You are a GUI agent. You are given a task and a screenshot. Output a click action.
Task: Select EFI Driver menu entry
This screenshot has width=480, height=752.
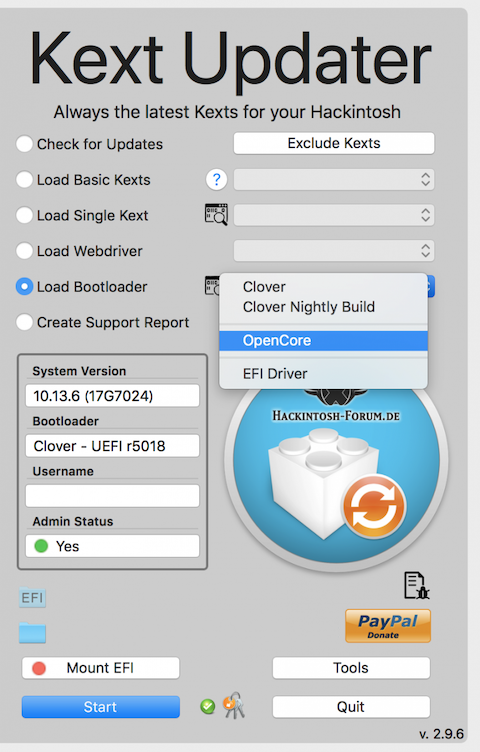point(323,374)
